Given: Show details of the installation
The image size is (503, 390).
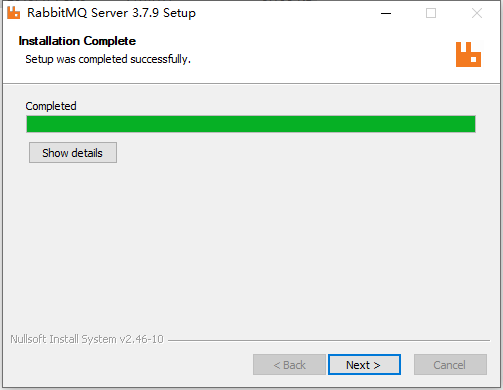Looking at the screenshot, I should pyautogui.click(x=73, y=153).
